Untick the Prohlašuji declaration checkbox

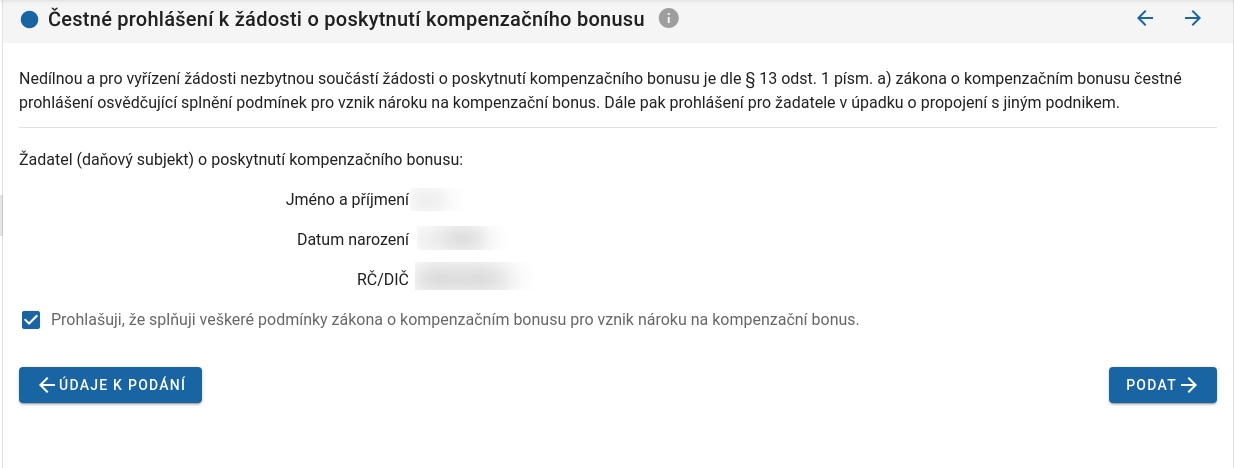30,320
